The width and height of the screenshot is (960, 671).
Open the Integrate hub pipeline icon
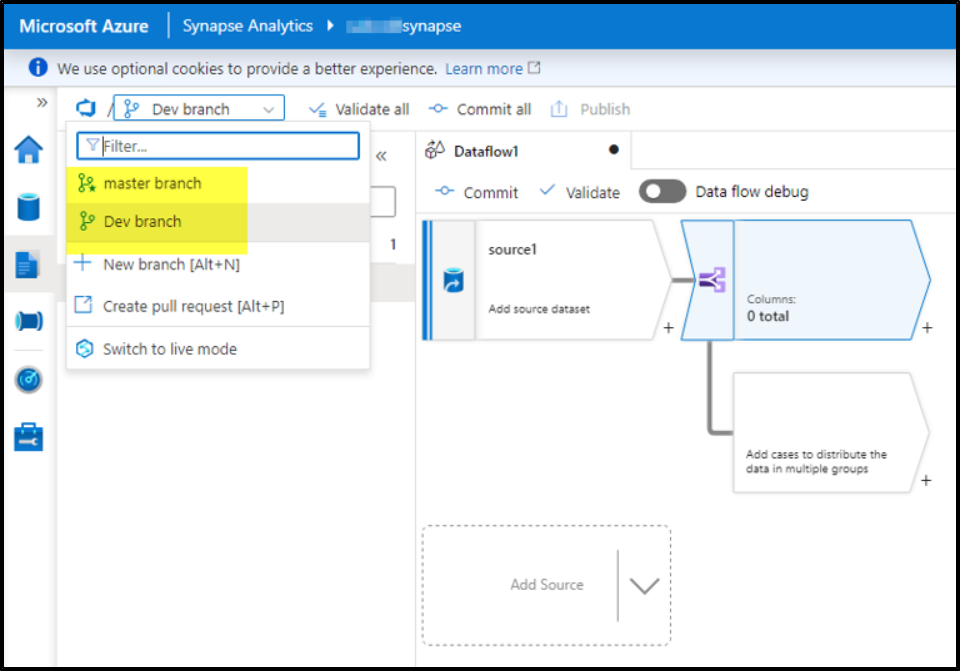click(x=28, y=321)
